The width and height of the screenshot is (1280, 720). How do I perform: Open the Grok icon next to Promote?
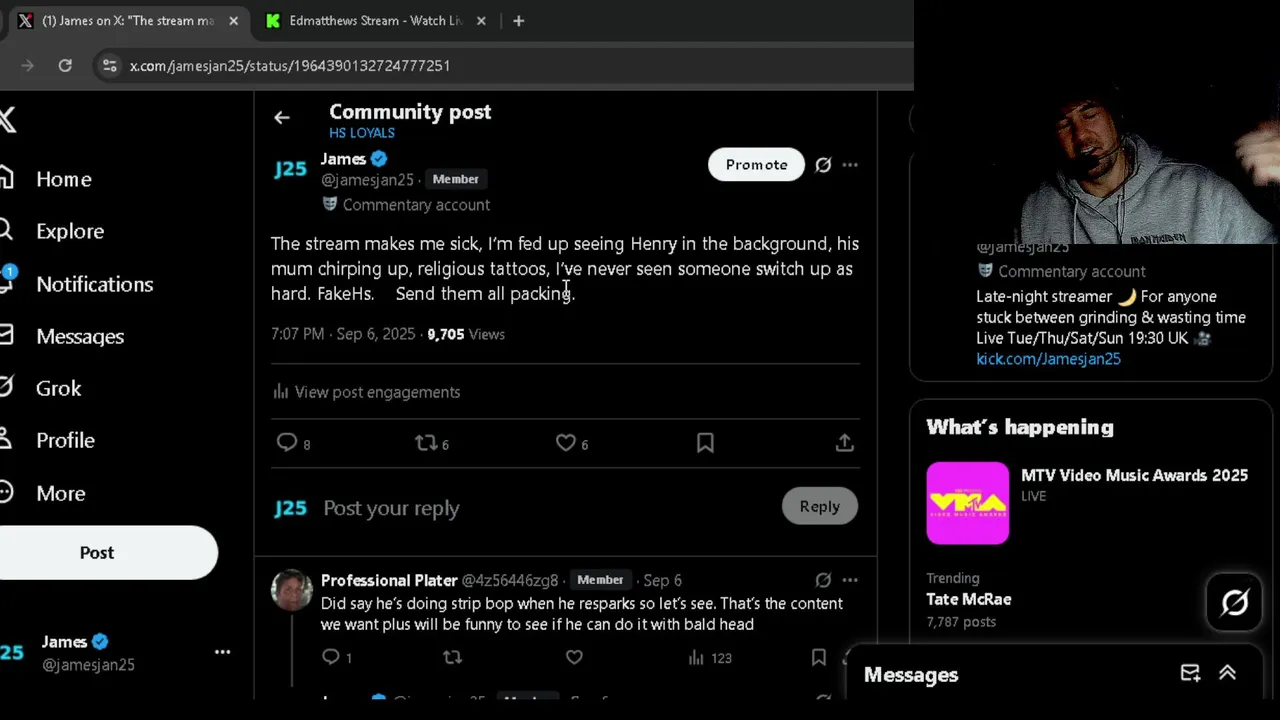[823, 165]
